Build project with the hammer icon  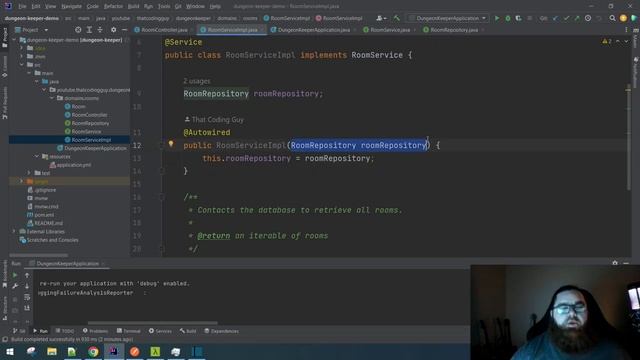[396, 18]
